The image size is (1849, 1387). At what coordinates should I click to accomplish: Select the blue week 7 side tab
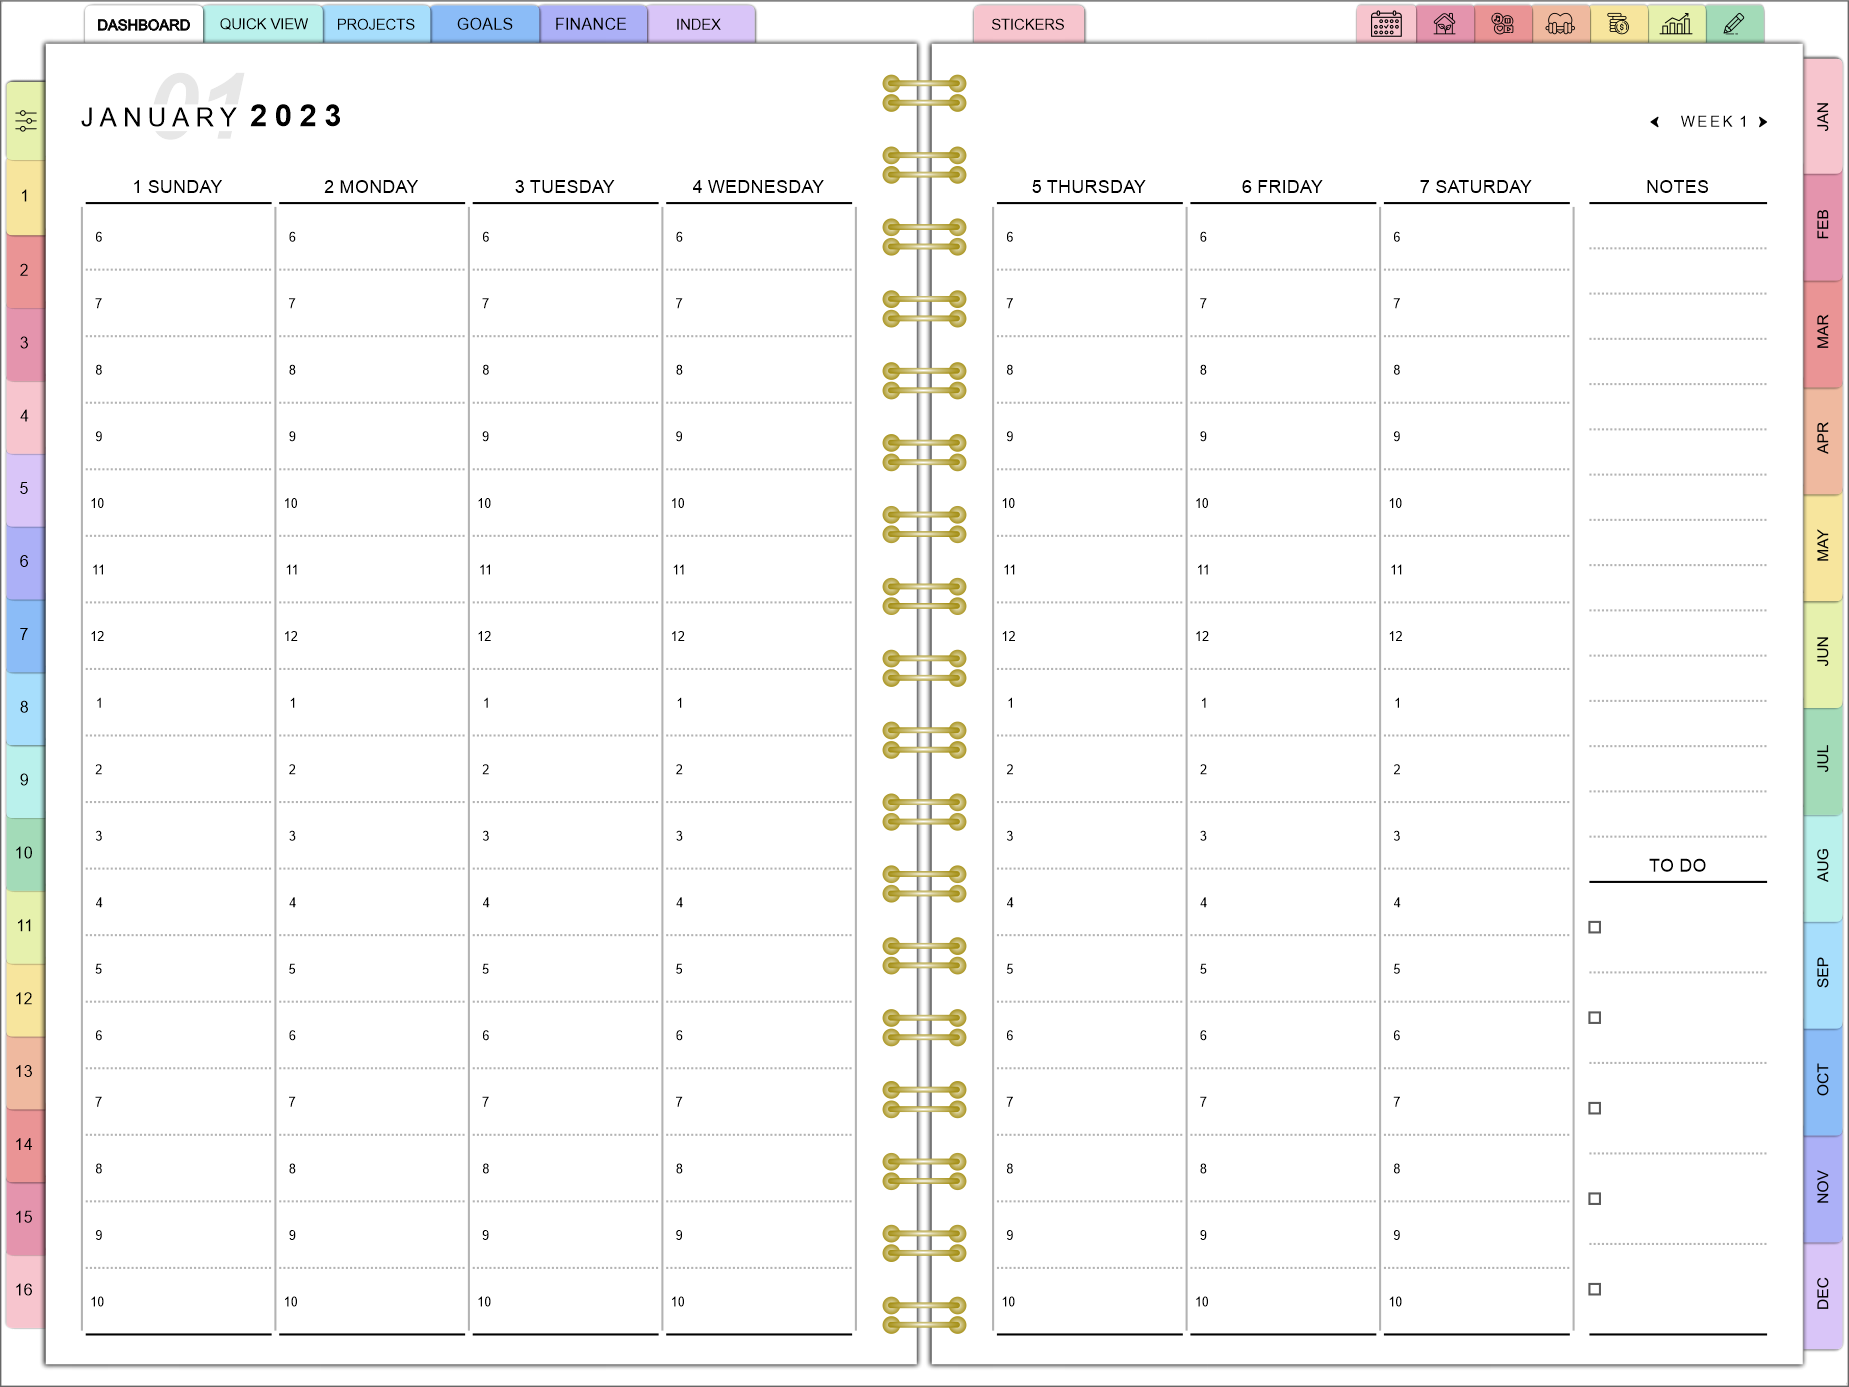point(25,634)
